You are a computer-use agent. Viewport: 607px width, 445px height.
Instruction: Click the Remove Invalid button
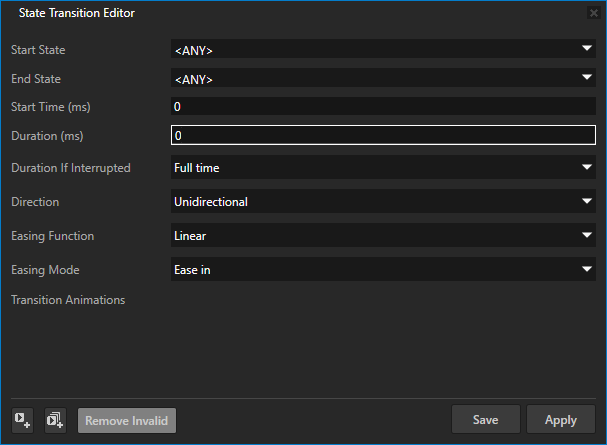tap(127, 421)
